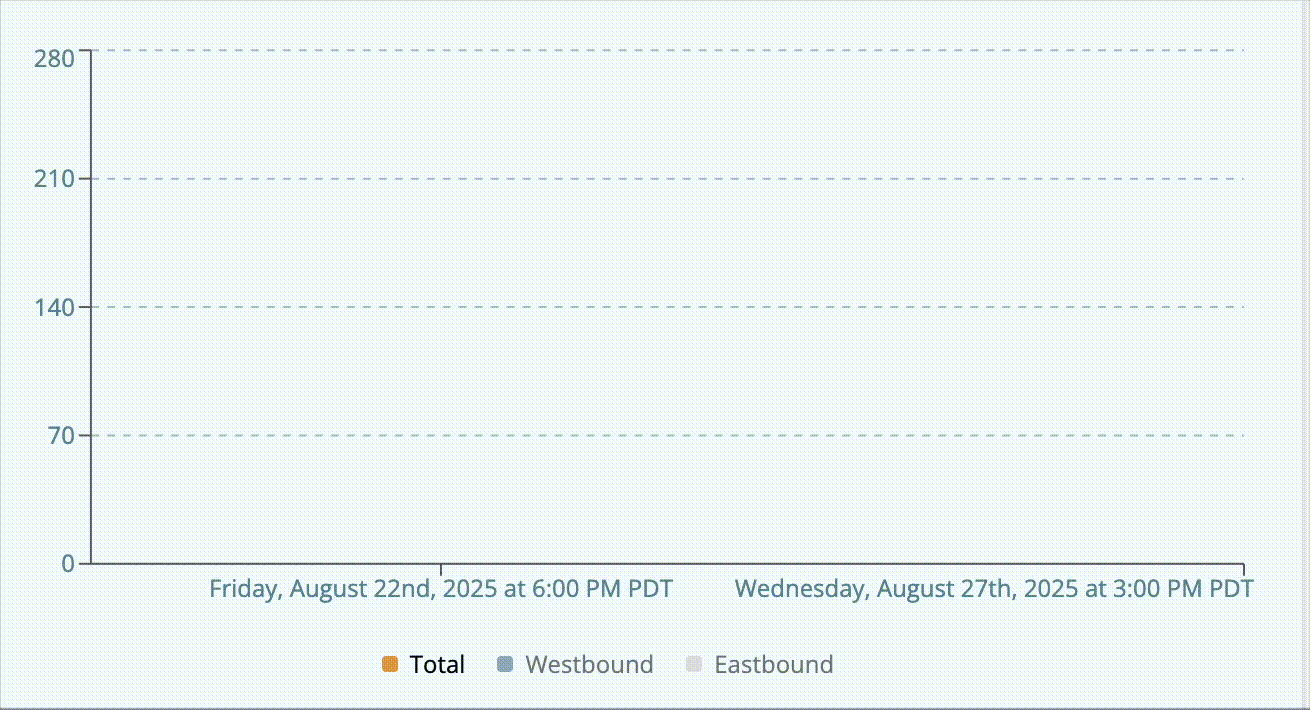Select the 140 y-axis label
Image resolution: width=1310 pixels, height=710 pixels.
click(54, 307)
